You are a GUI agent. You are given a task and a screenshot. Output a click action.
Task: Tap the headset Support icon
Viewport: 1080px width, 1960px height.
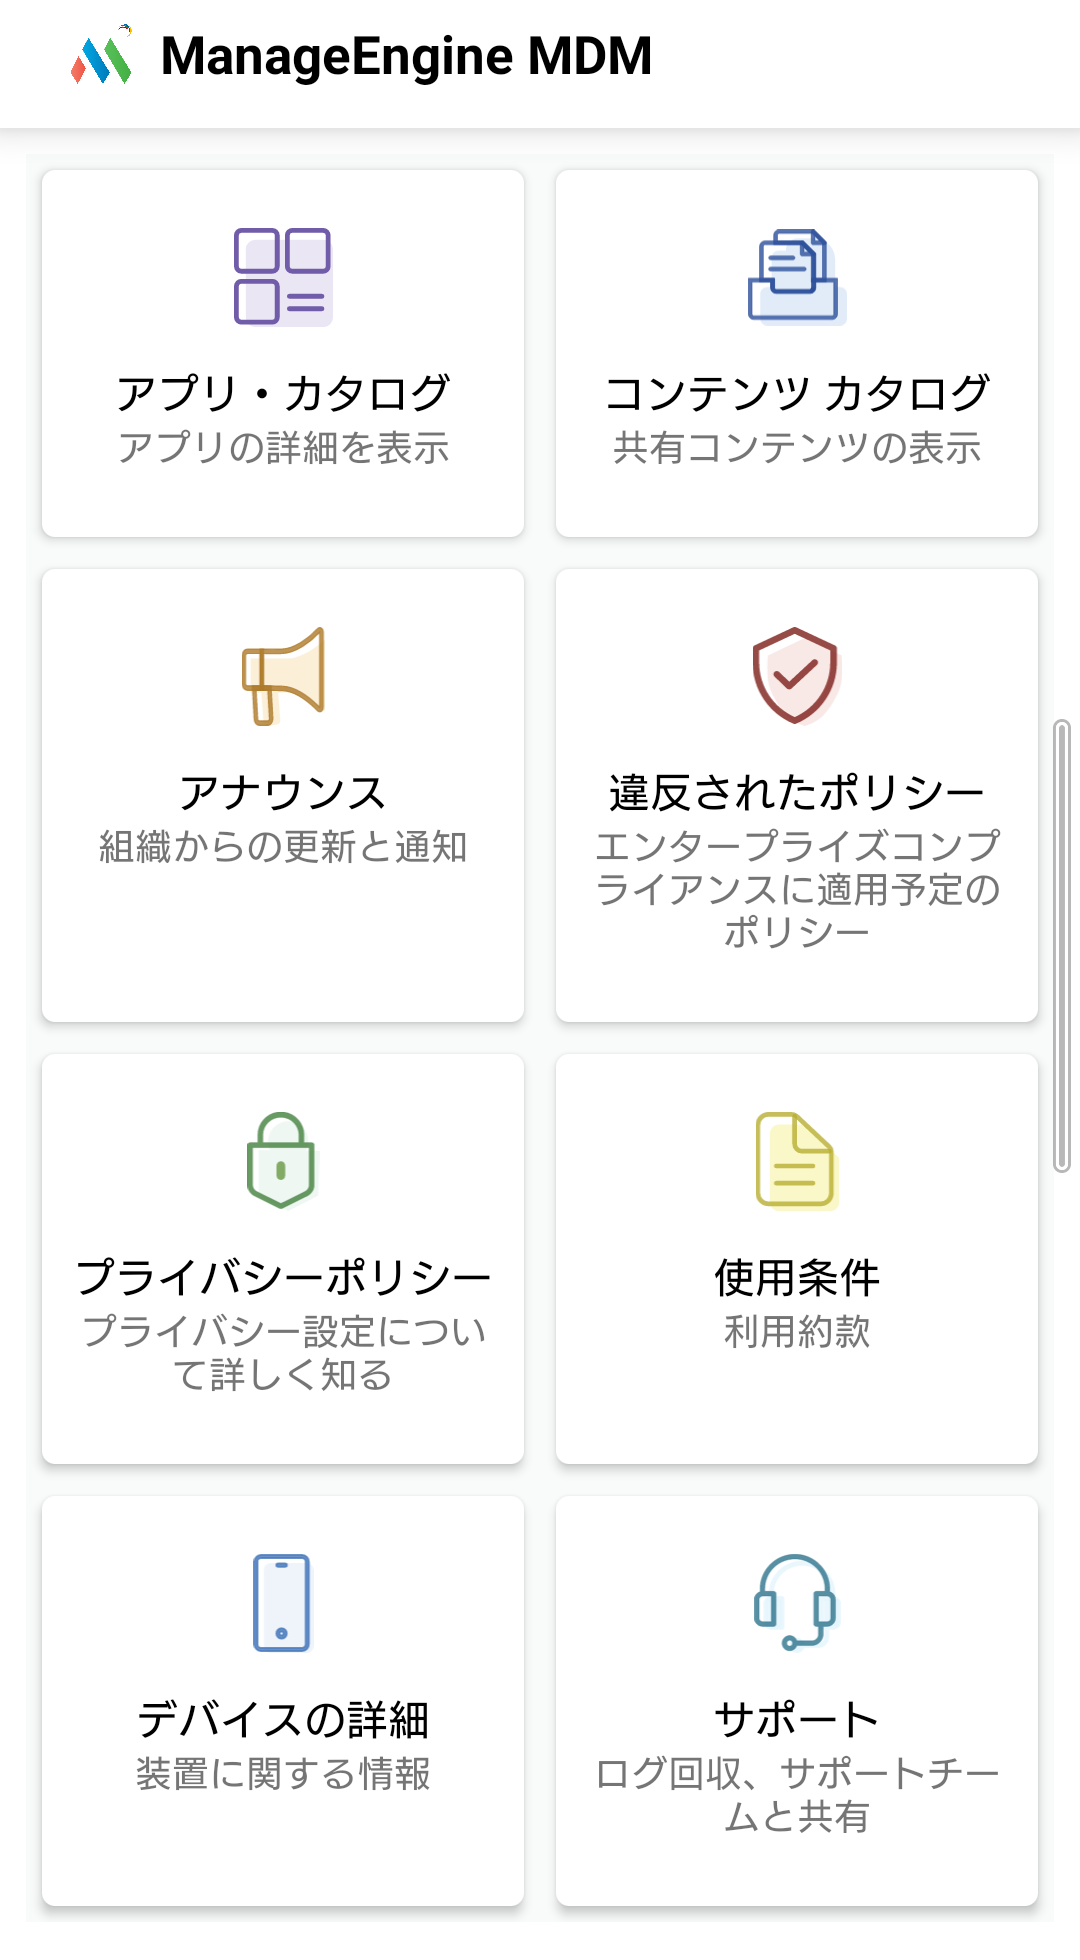(795, 1602)
